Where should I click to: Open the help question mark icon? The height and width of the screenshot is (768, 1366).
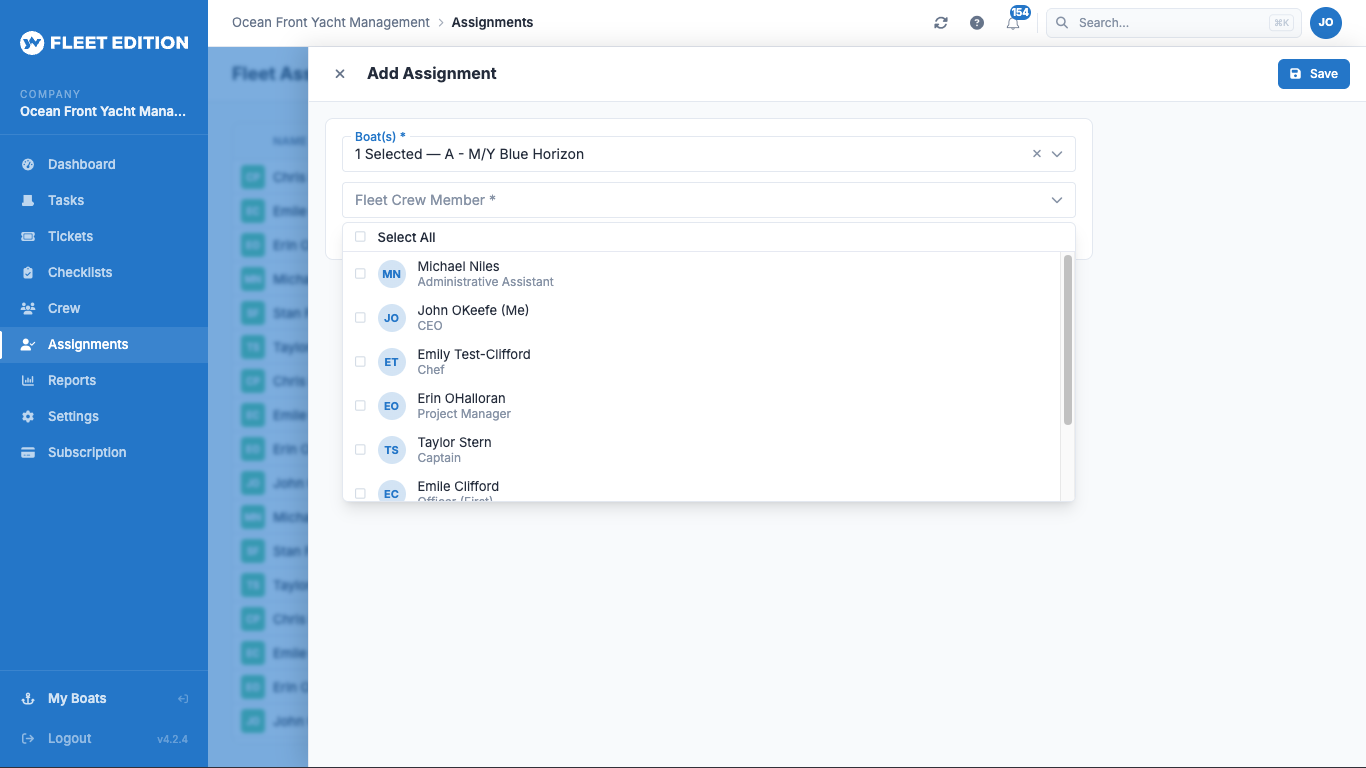coord(977,22)
